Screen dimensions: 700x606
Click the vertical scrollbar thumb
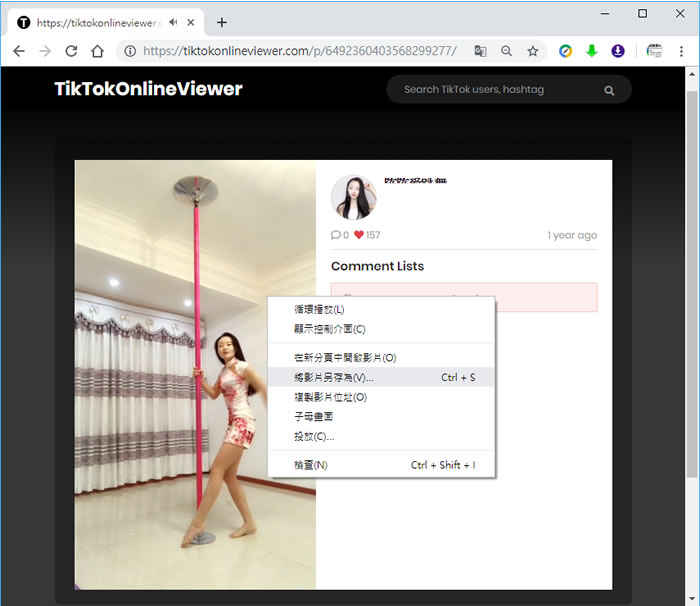692,284
